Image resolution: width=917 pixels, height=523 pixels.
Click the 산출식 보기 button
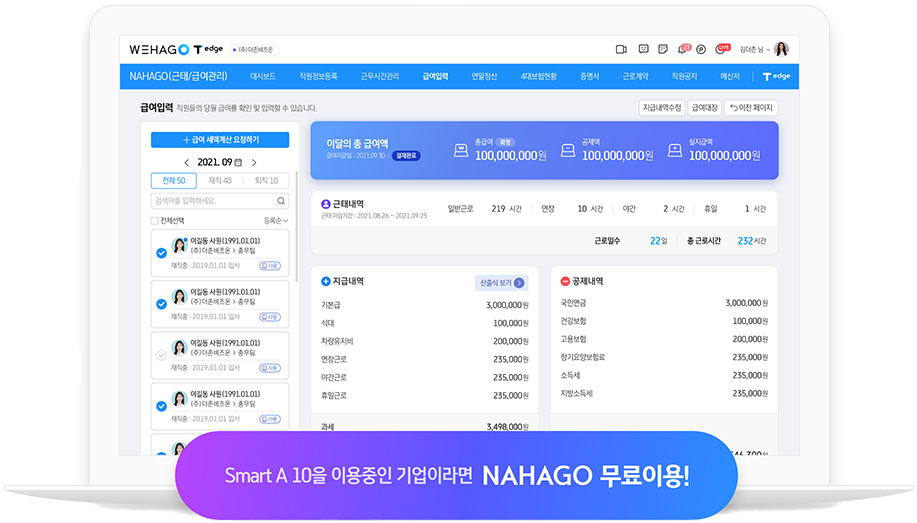coord(502,283)
